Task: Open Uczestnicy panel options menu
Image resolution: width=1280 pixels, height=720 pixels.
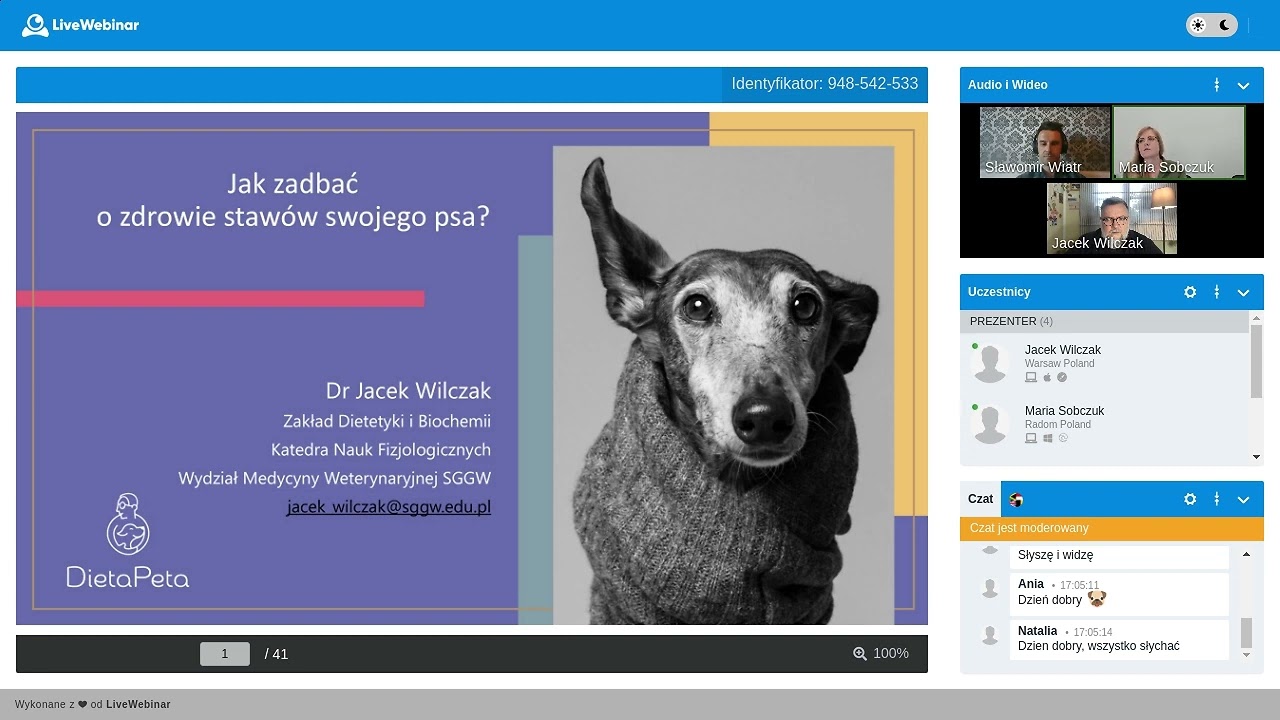Action: [1217, 292]
